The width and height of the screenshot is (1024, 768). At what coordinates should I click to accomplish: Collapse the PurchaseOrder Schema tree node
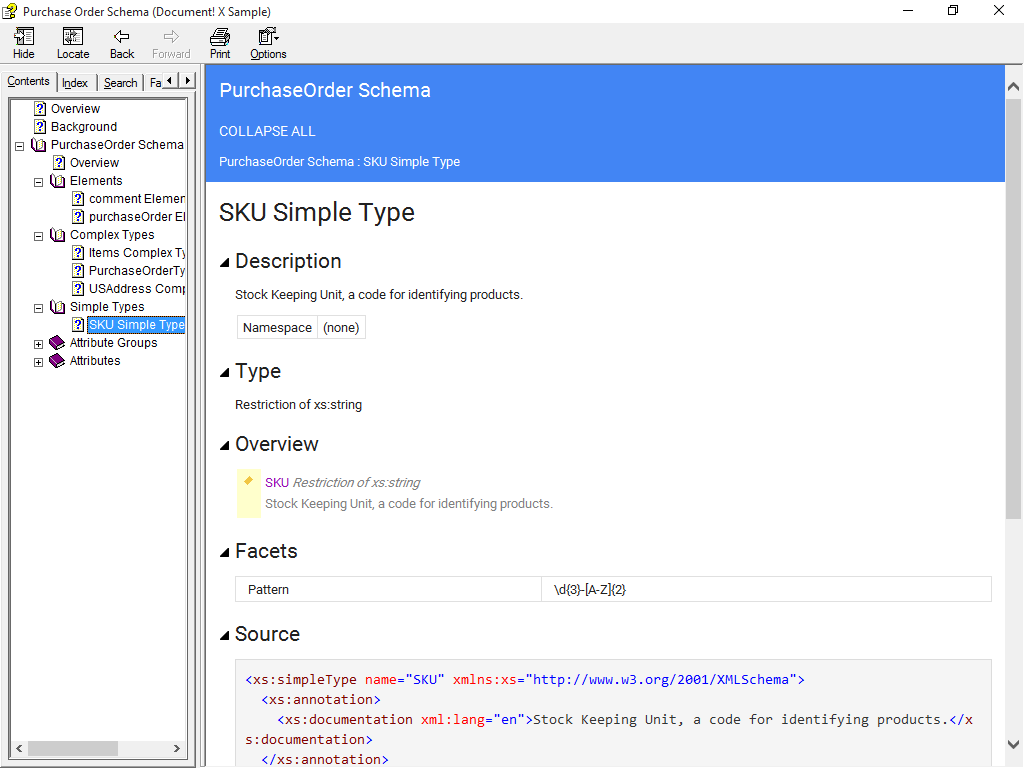tap(20, 146)
